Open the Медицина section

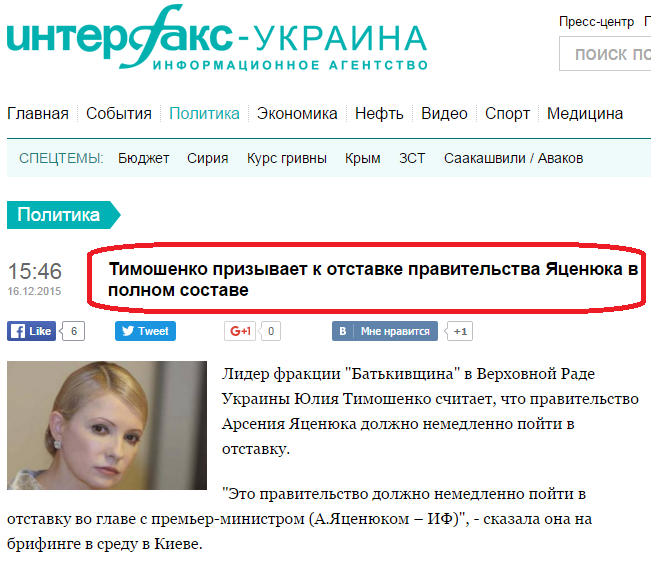[585, 113]
